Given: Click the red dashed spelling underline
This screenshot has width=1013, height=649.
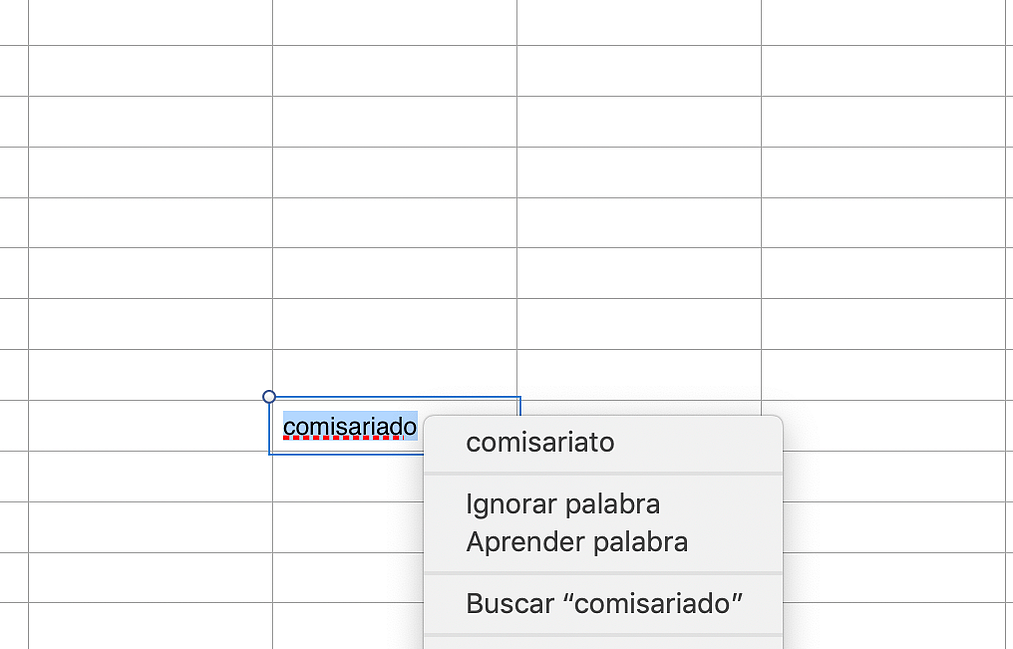Looking at the screenshot, I should 344,438.
